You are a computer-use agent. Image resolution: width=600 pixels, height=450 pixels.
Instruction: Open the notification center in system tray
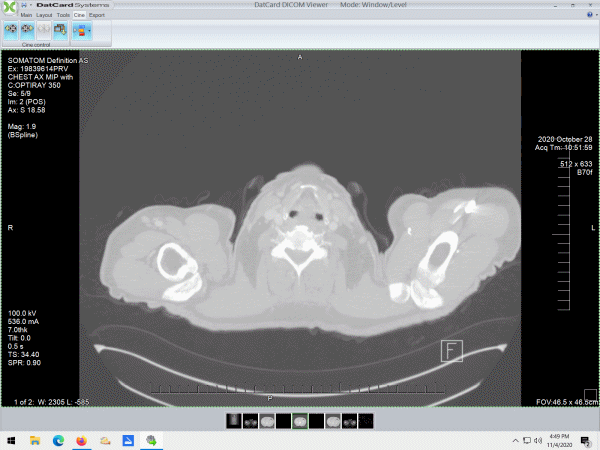(x=590, y=440)
